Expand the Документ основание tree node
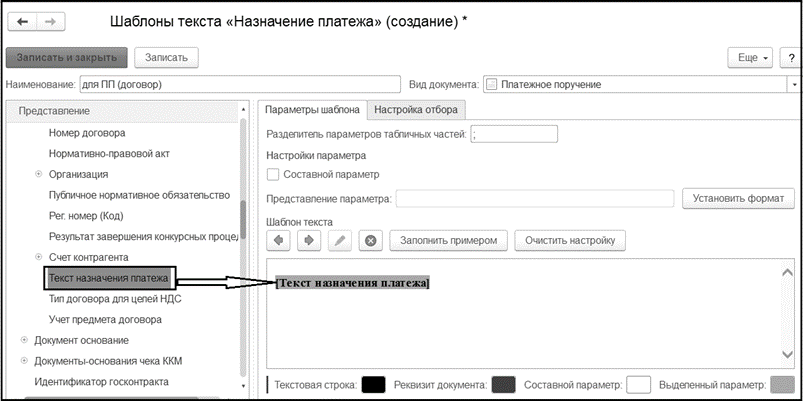 click(24, 340)
